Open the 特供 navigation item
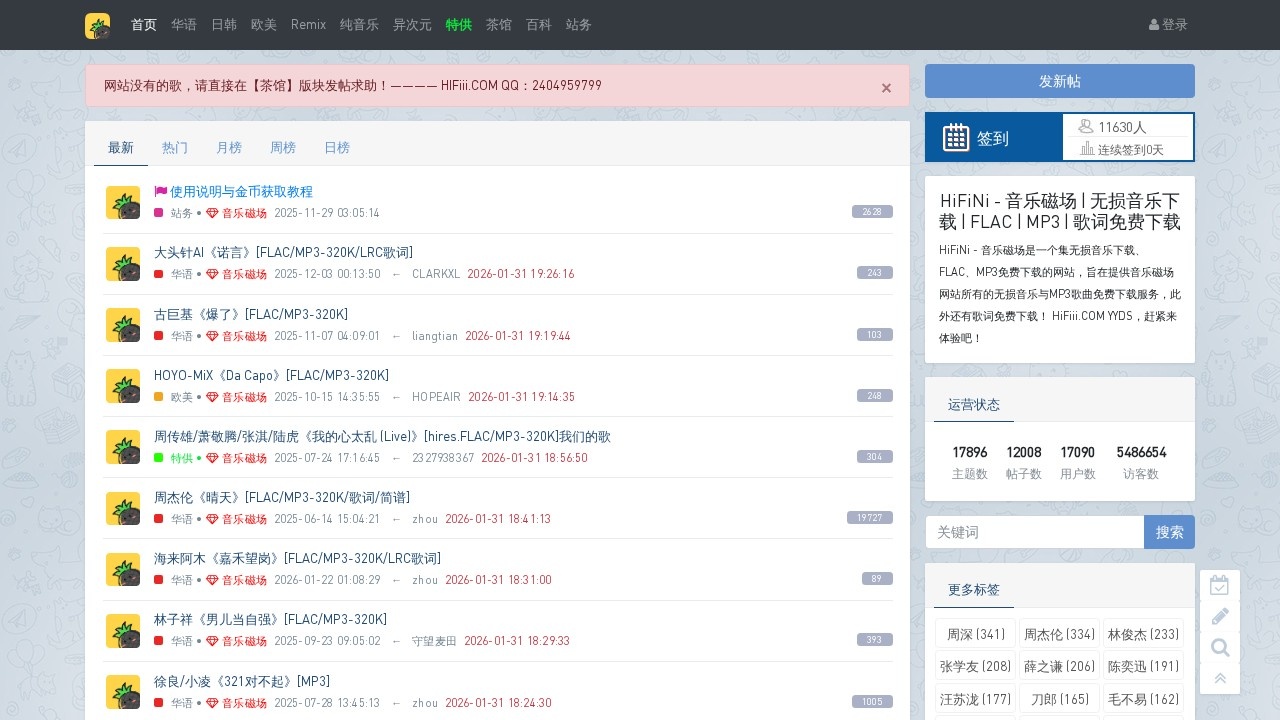Screen dimensions: 1280x720 (458, 25)
